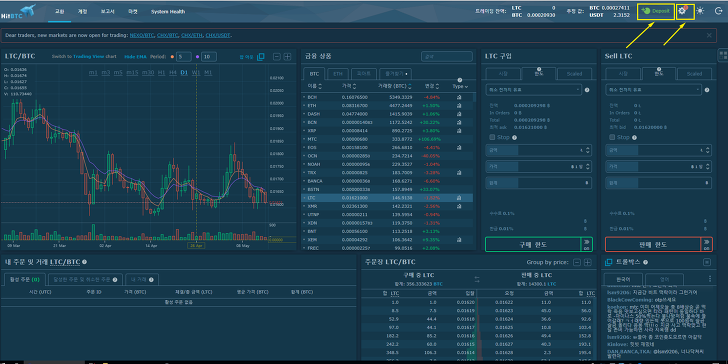Follow the NEXO/BTC link in announcement
Viewport: 728px width, 364px height.
[x=142, y=35]
